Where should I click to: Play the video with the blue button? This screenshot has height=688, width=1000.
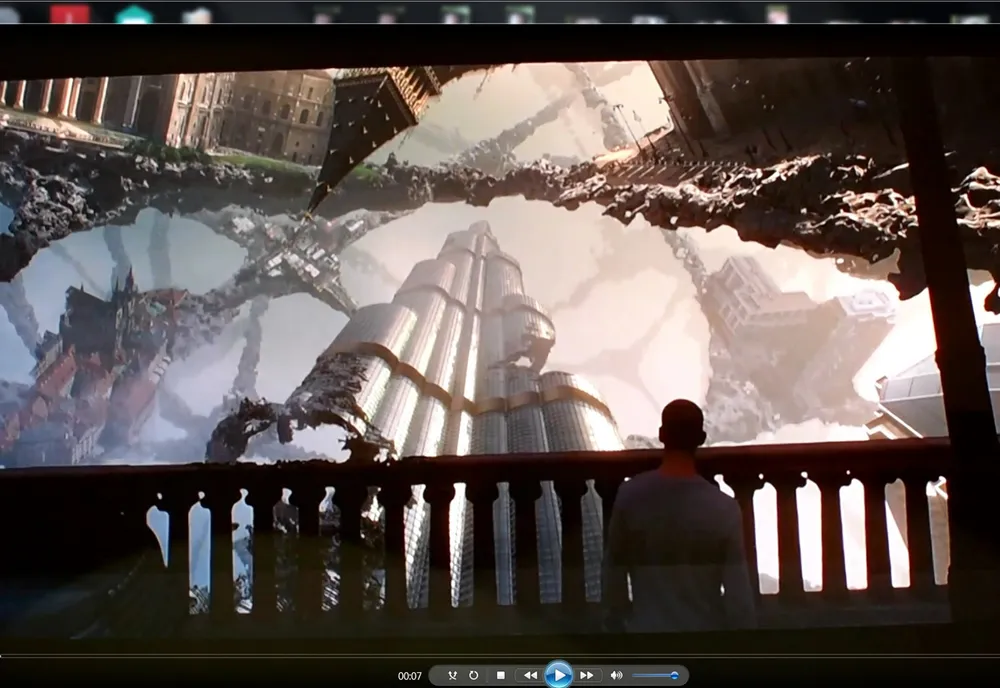pos(559,675)
